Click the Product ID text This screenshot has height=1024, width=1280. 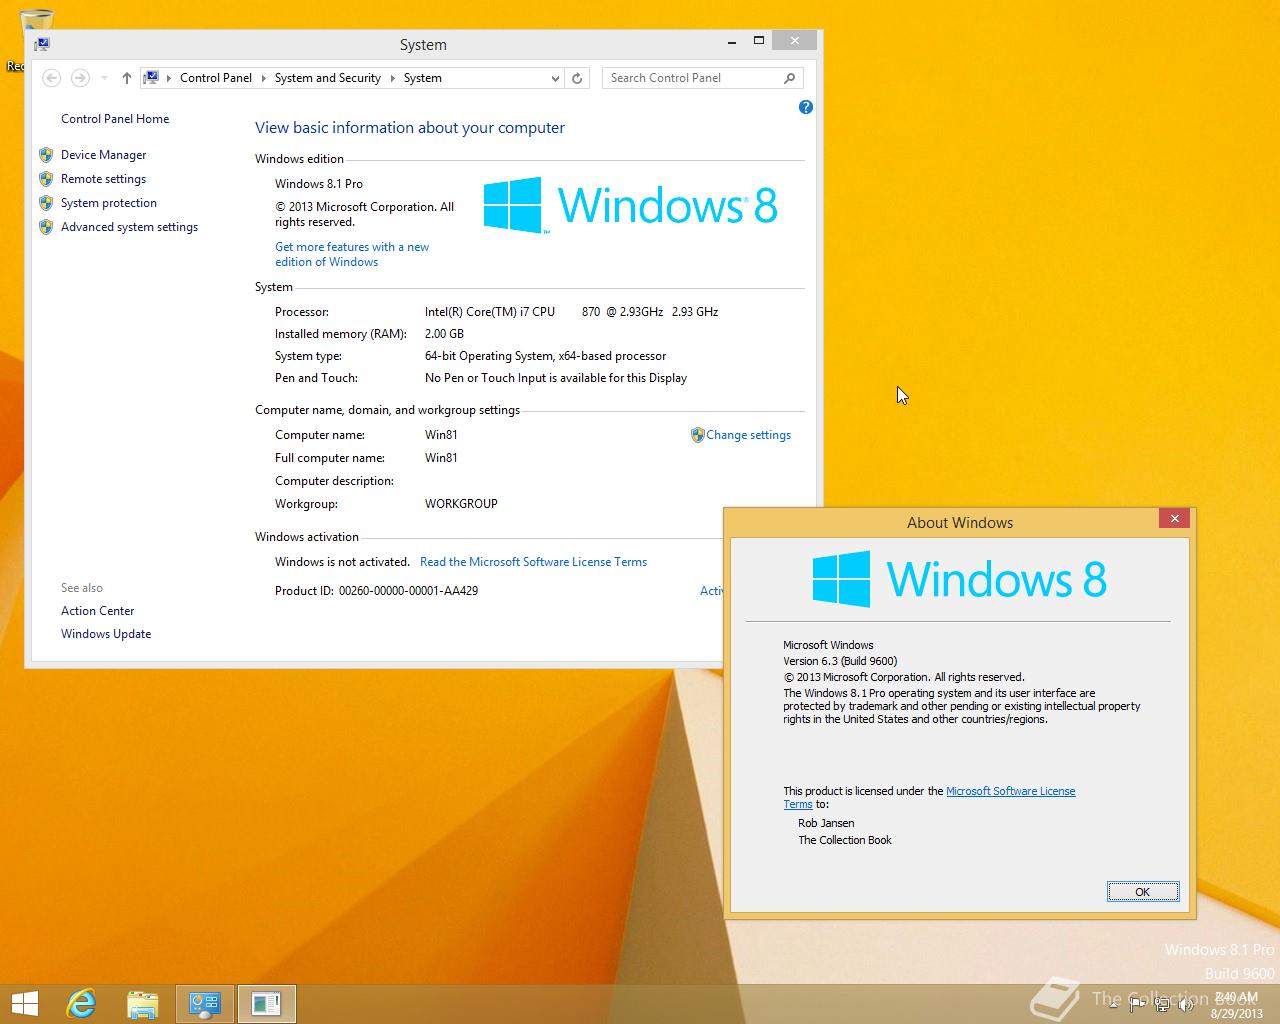coord(376,591)
